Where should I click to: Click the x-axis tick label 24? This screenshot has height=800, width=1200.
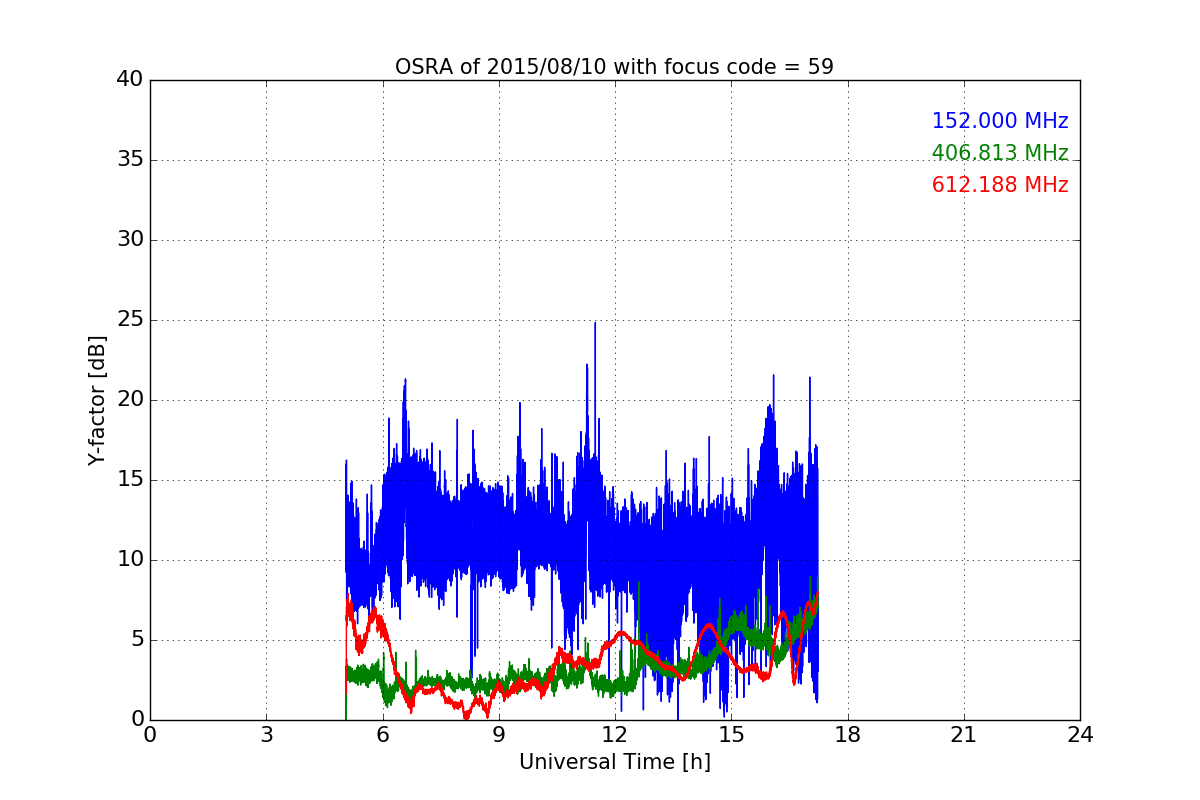(x=1080, y=735)
